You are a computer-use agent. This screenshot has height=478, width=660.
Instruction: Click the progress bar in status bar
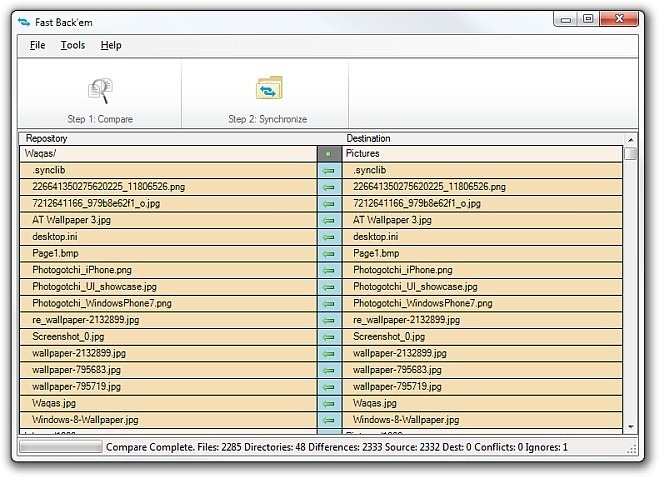[60, 448]
